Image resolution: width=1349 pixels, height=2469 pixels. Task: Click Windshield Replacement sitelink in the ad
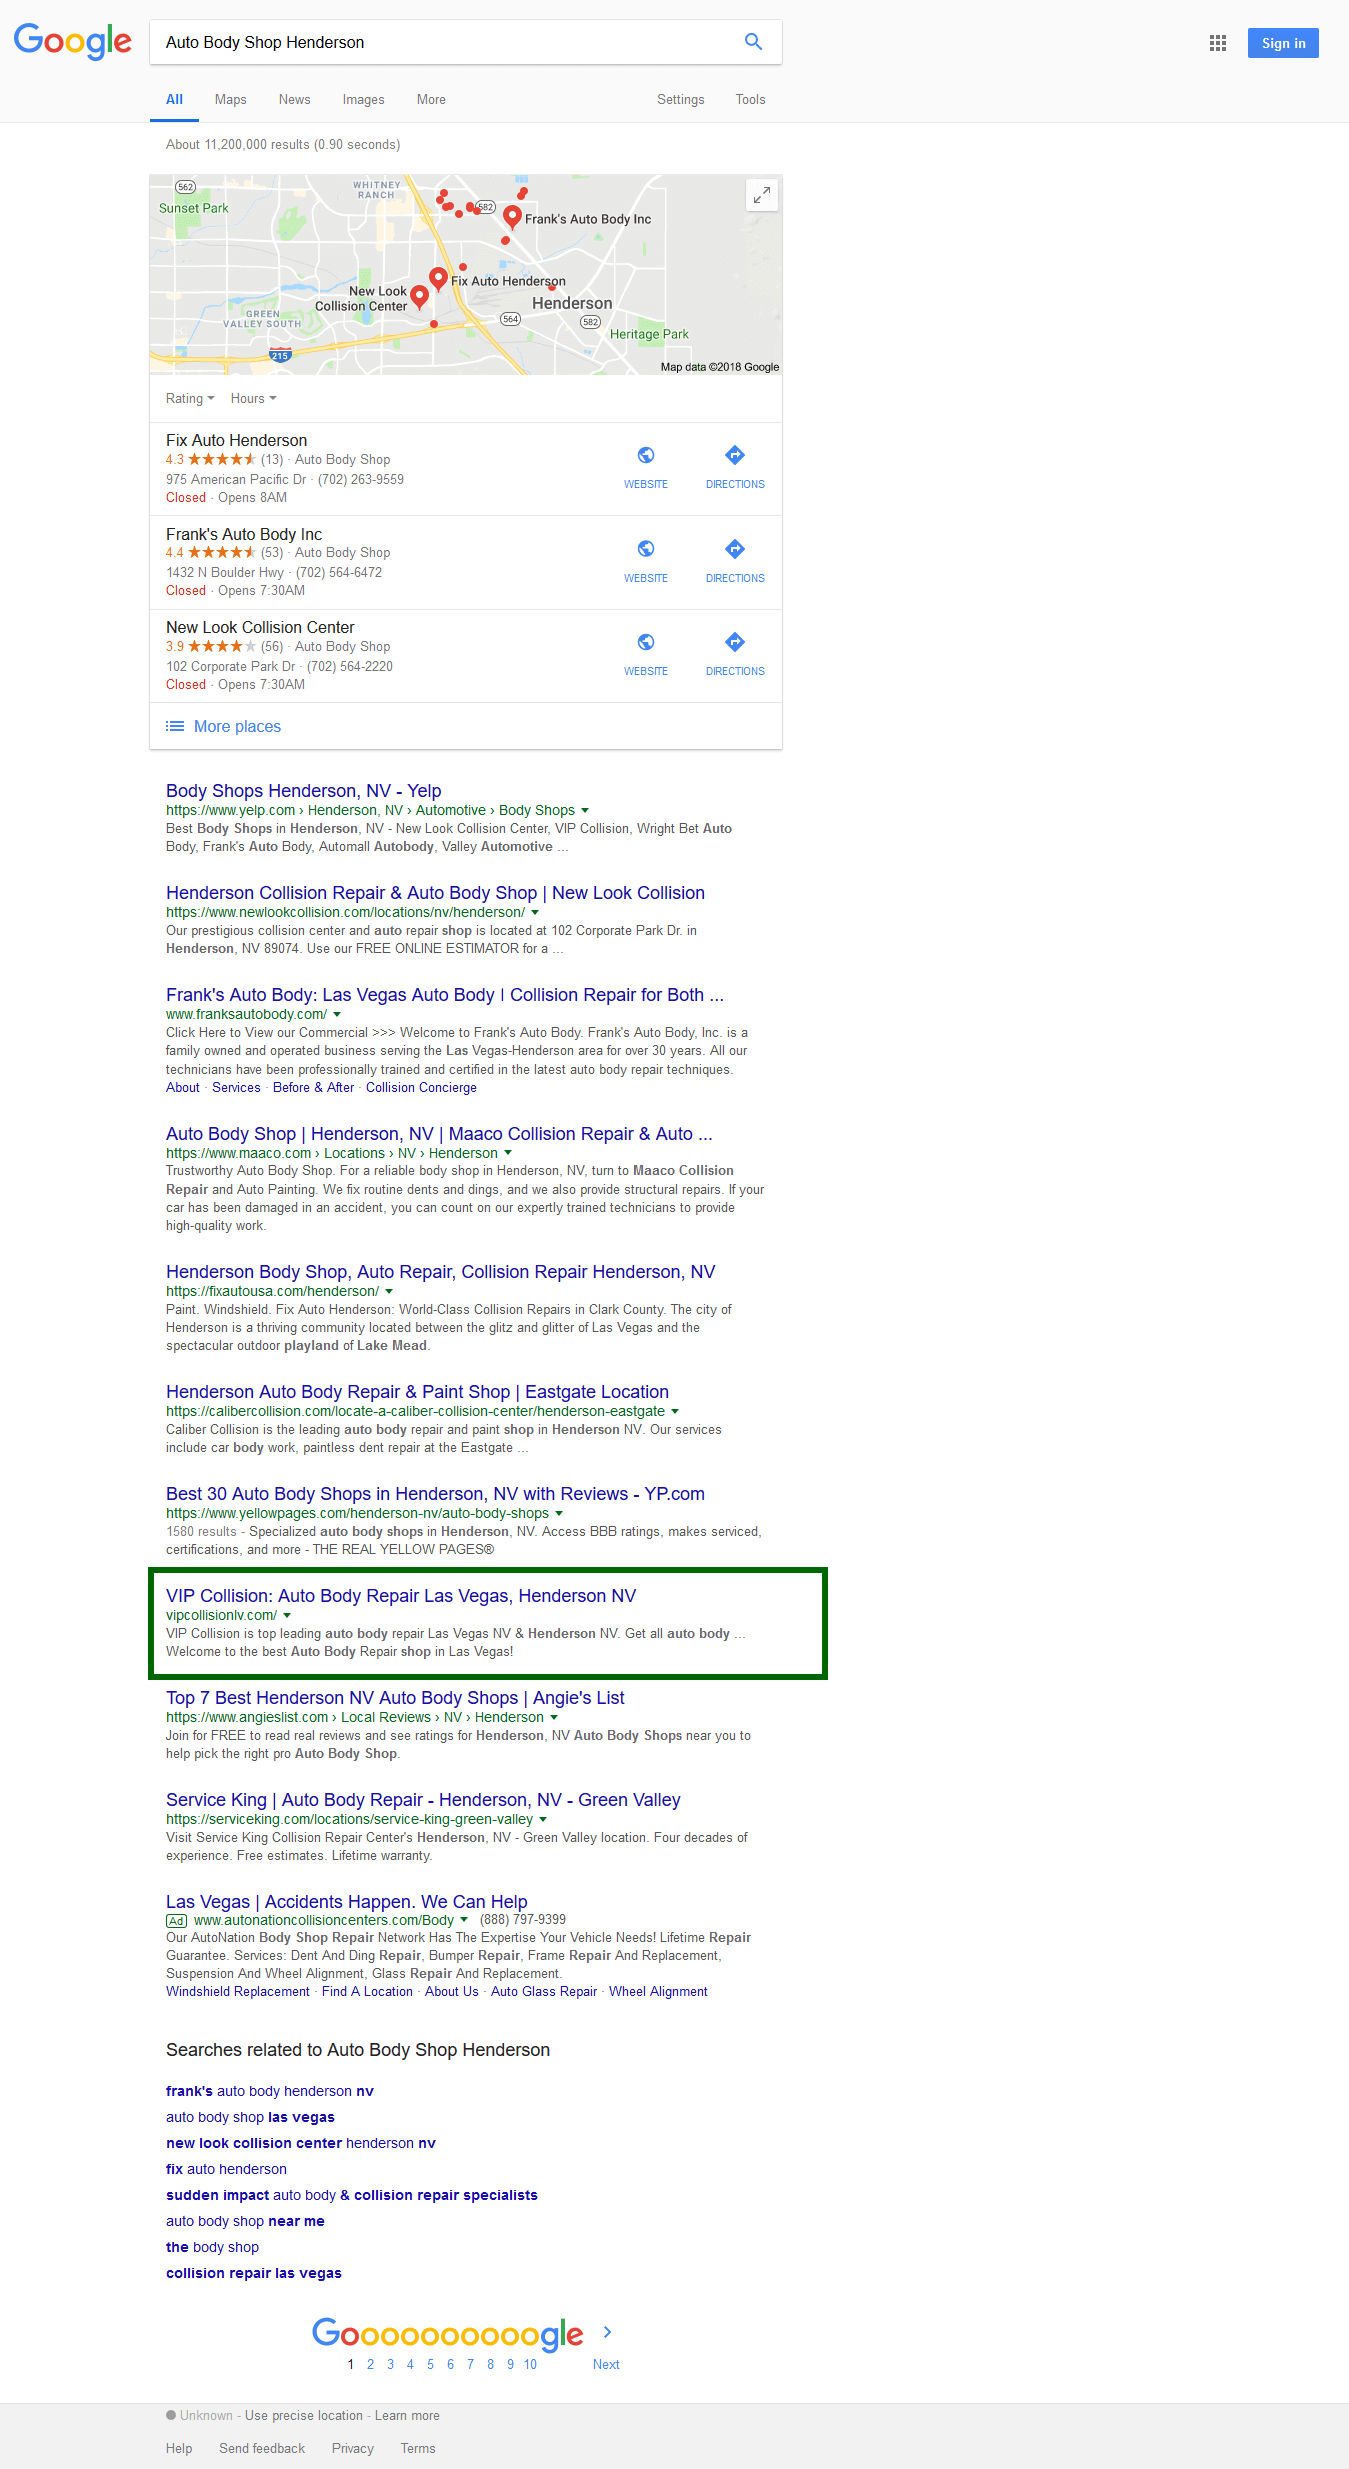pyautogui.click(x=238, y=1992)
